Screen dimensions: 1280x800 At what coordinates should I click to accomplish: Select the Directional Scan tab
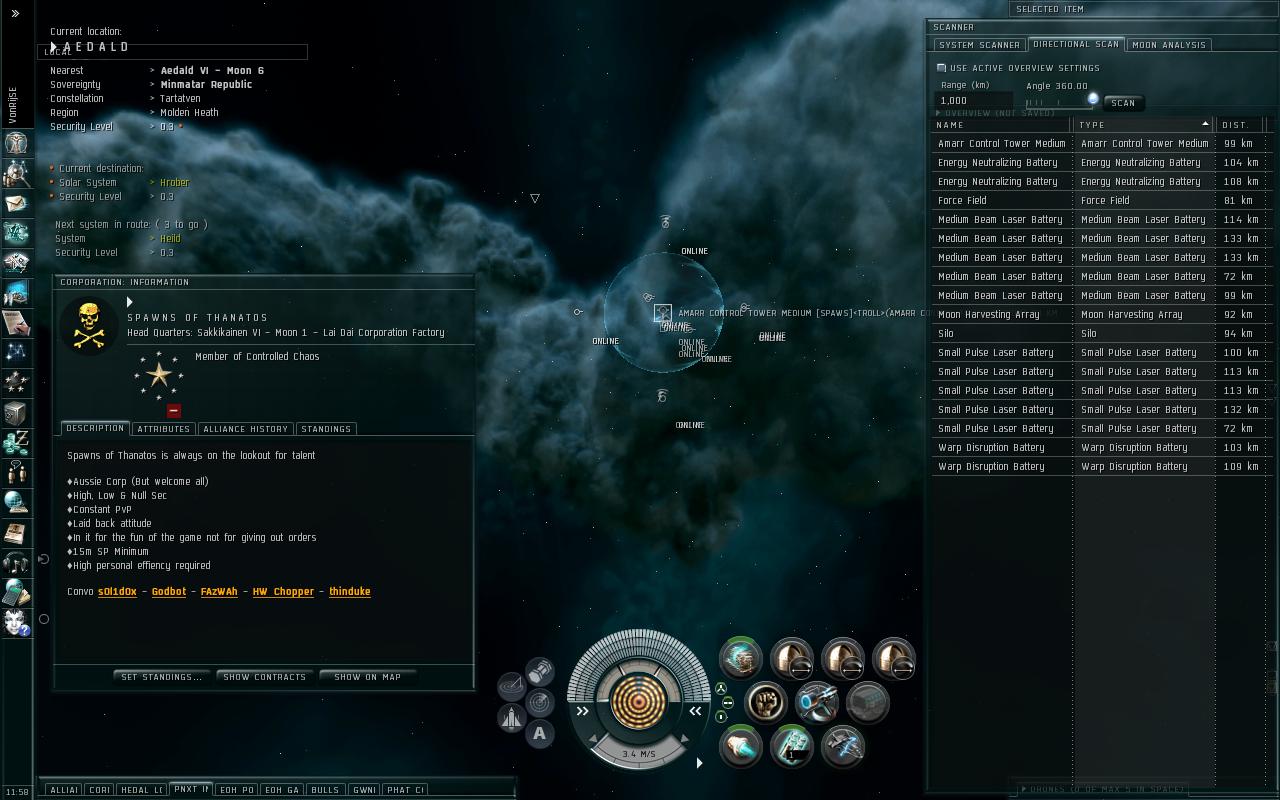(x=1076, y=44)
